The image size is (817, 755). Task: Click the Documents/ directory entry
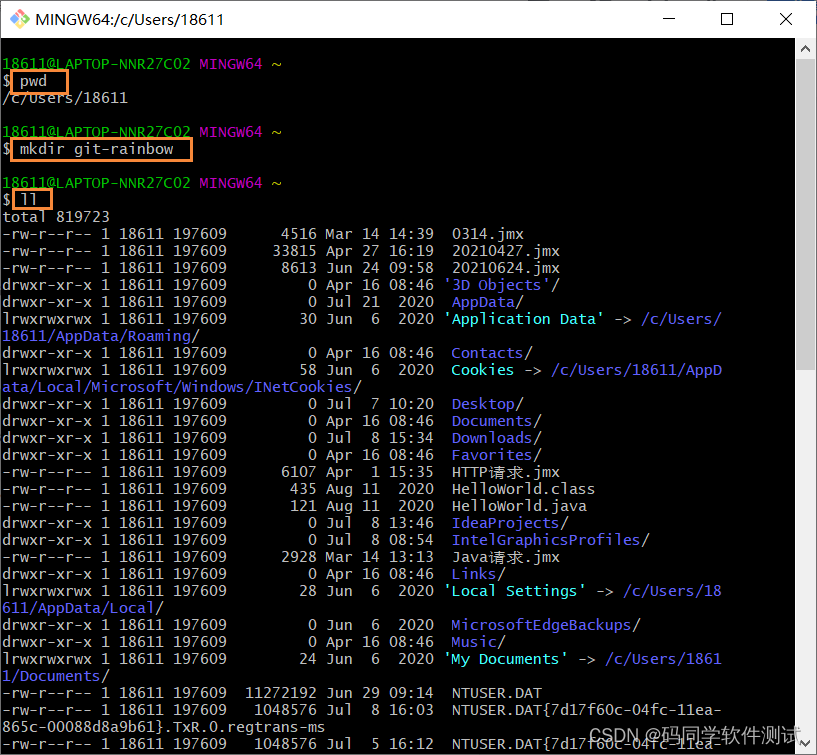coord(497,421)
